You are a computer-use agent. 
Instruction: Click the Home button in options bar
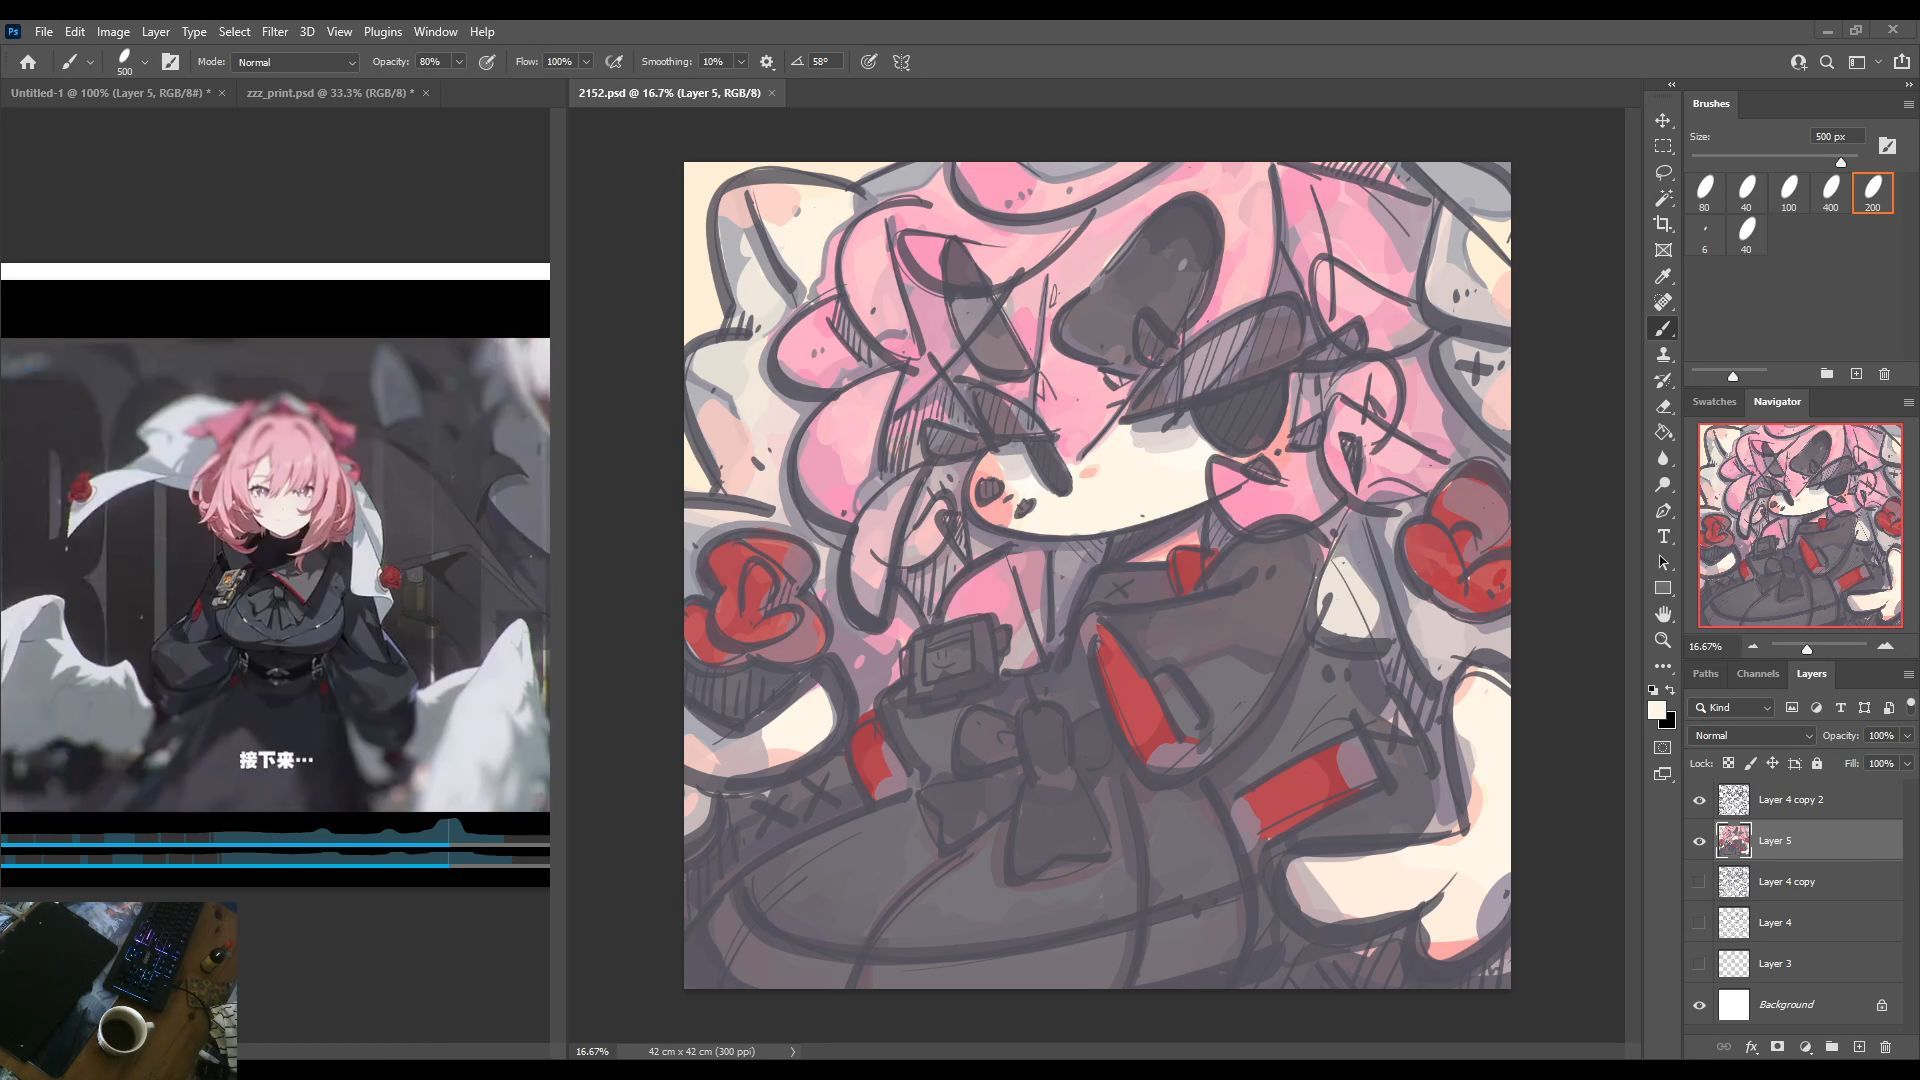point(28,62)
